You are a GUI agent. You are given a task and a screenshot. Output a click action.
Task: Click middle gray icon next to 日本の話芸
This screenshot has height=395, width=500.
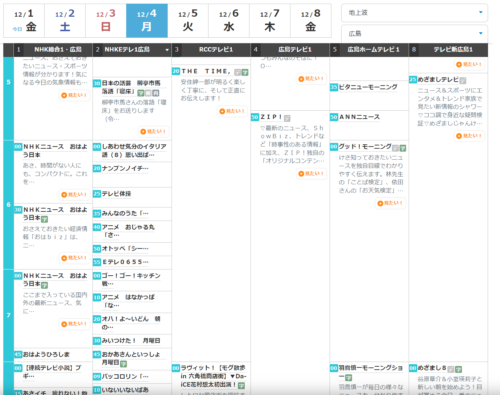coord(148,93)
